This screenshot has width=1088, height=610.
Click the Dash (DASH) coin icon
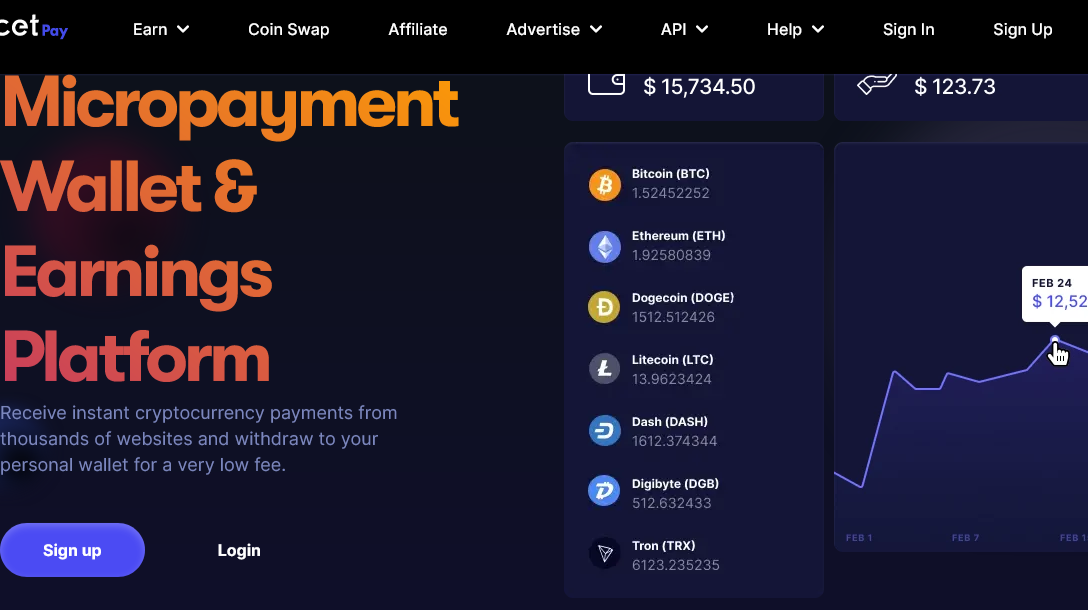604,430
